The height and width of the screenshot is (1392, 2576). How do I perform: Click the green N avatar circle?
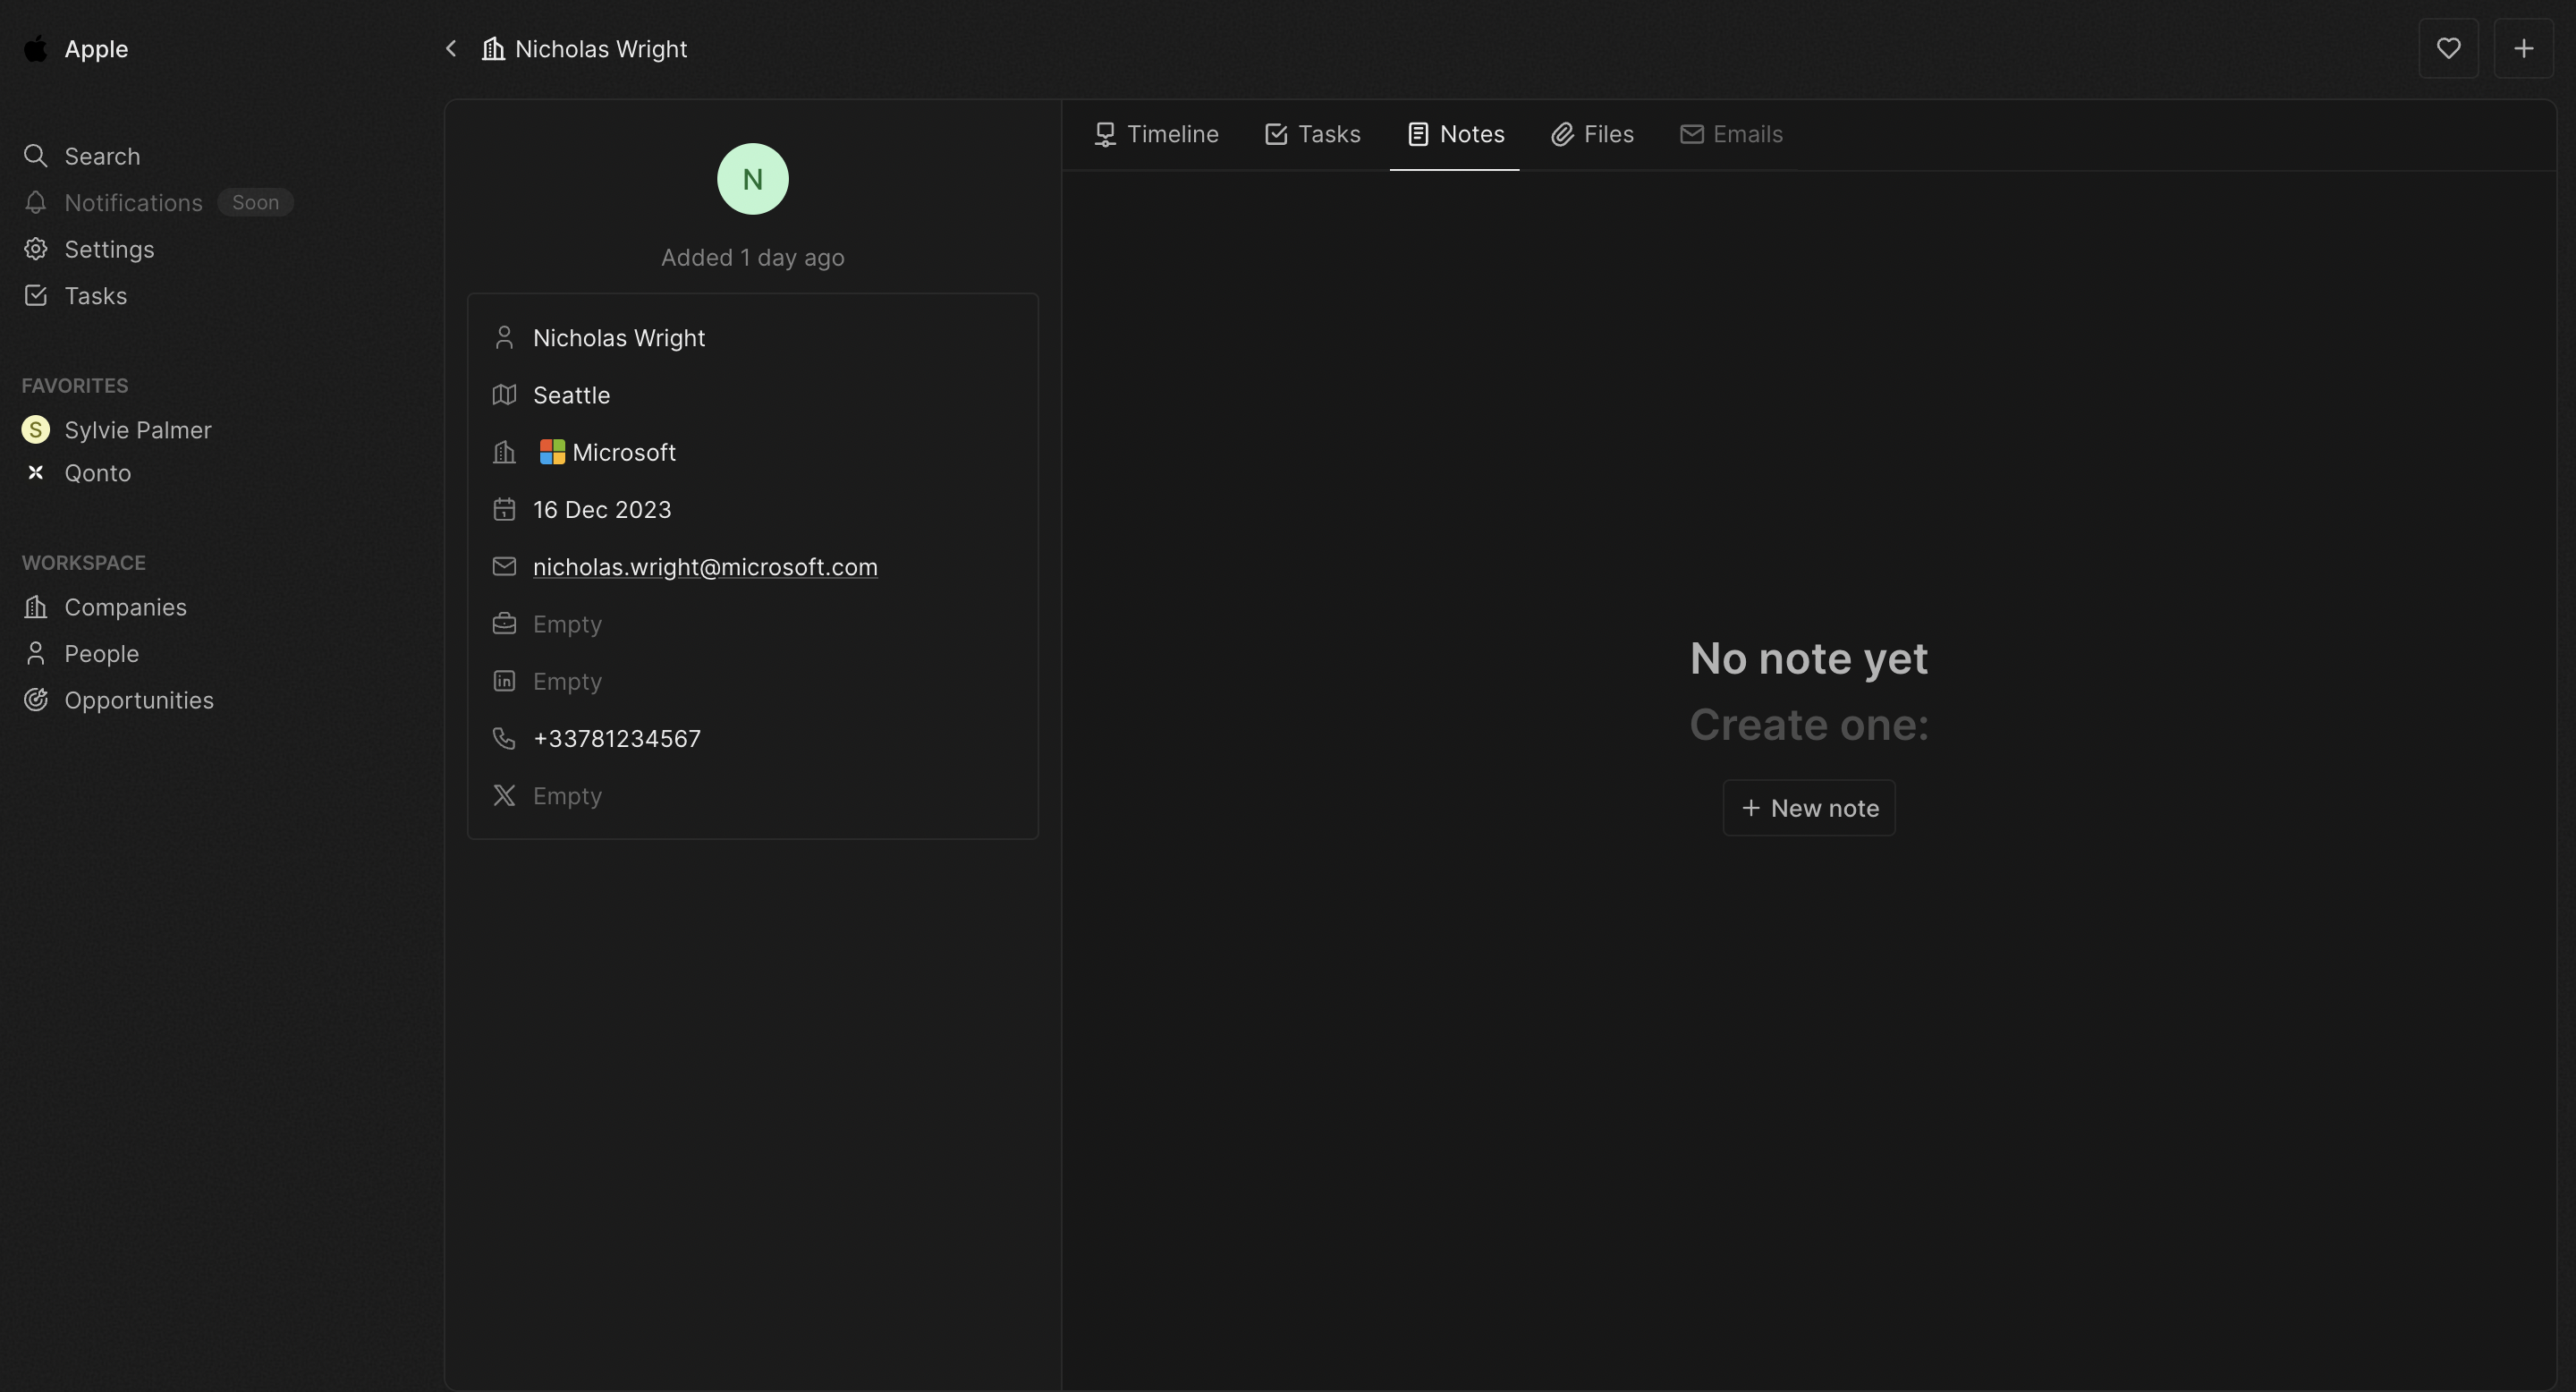(752, 179)
